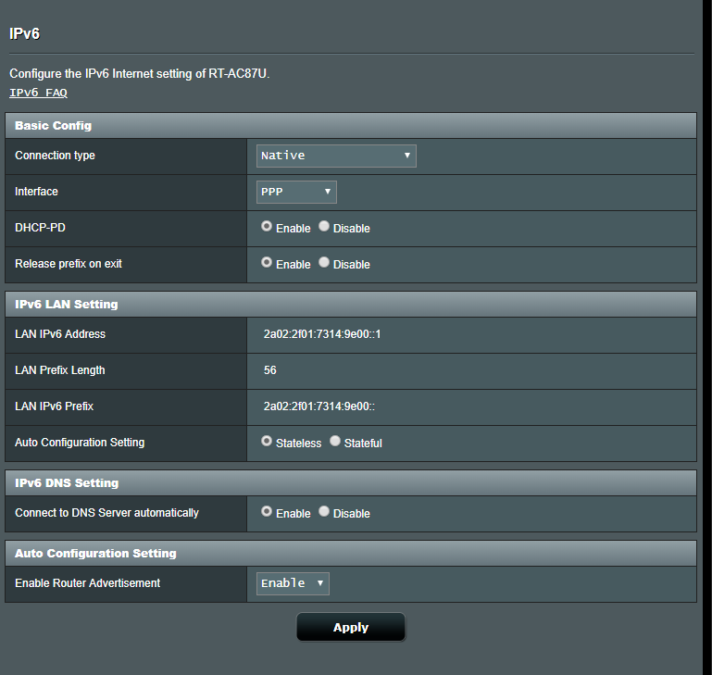Enable Release prefix on exit

[x=267, y=264]
